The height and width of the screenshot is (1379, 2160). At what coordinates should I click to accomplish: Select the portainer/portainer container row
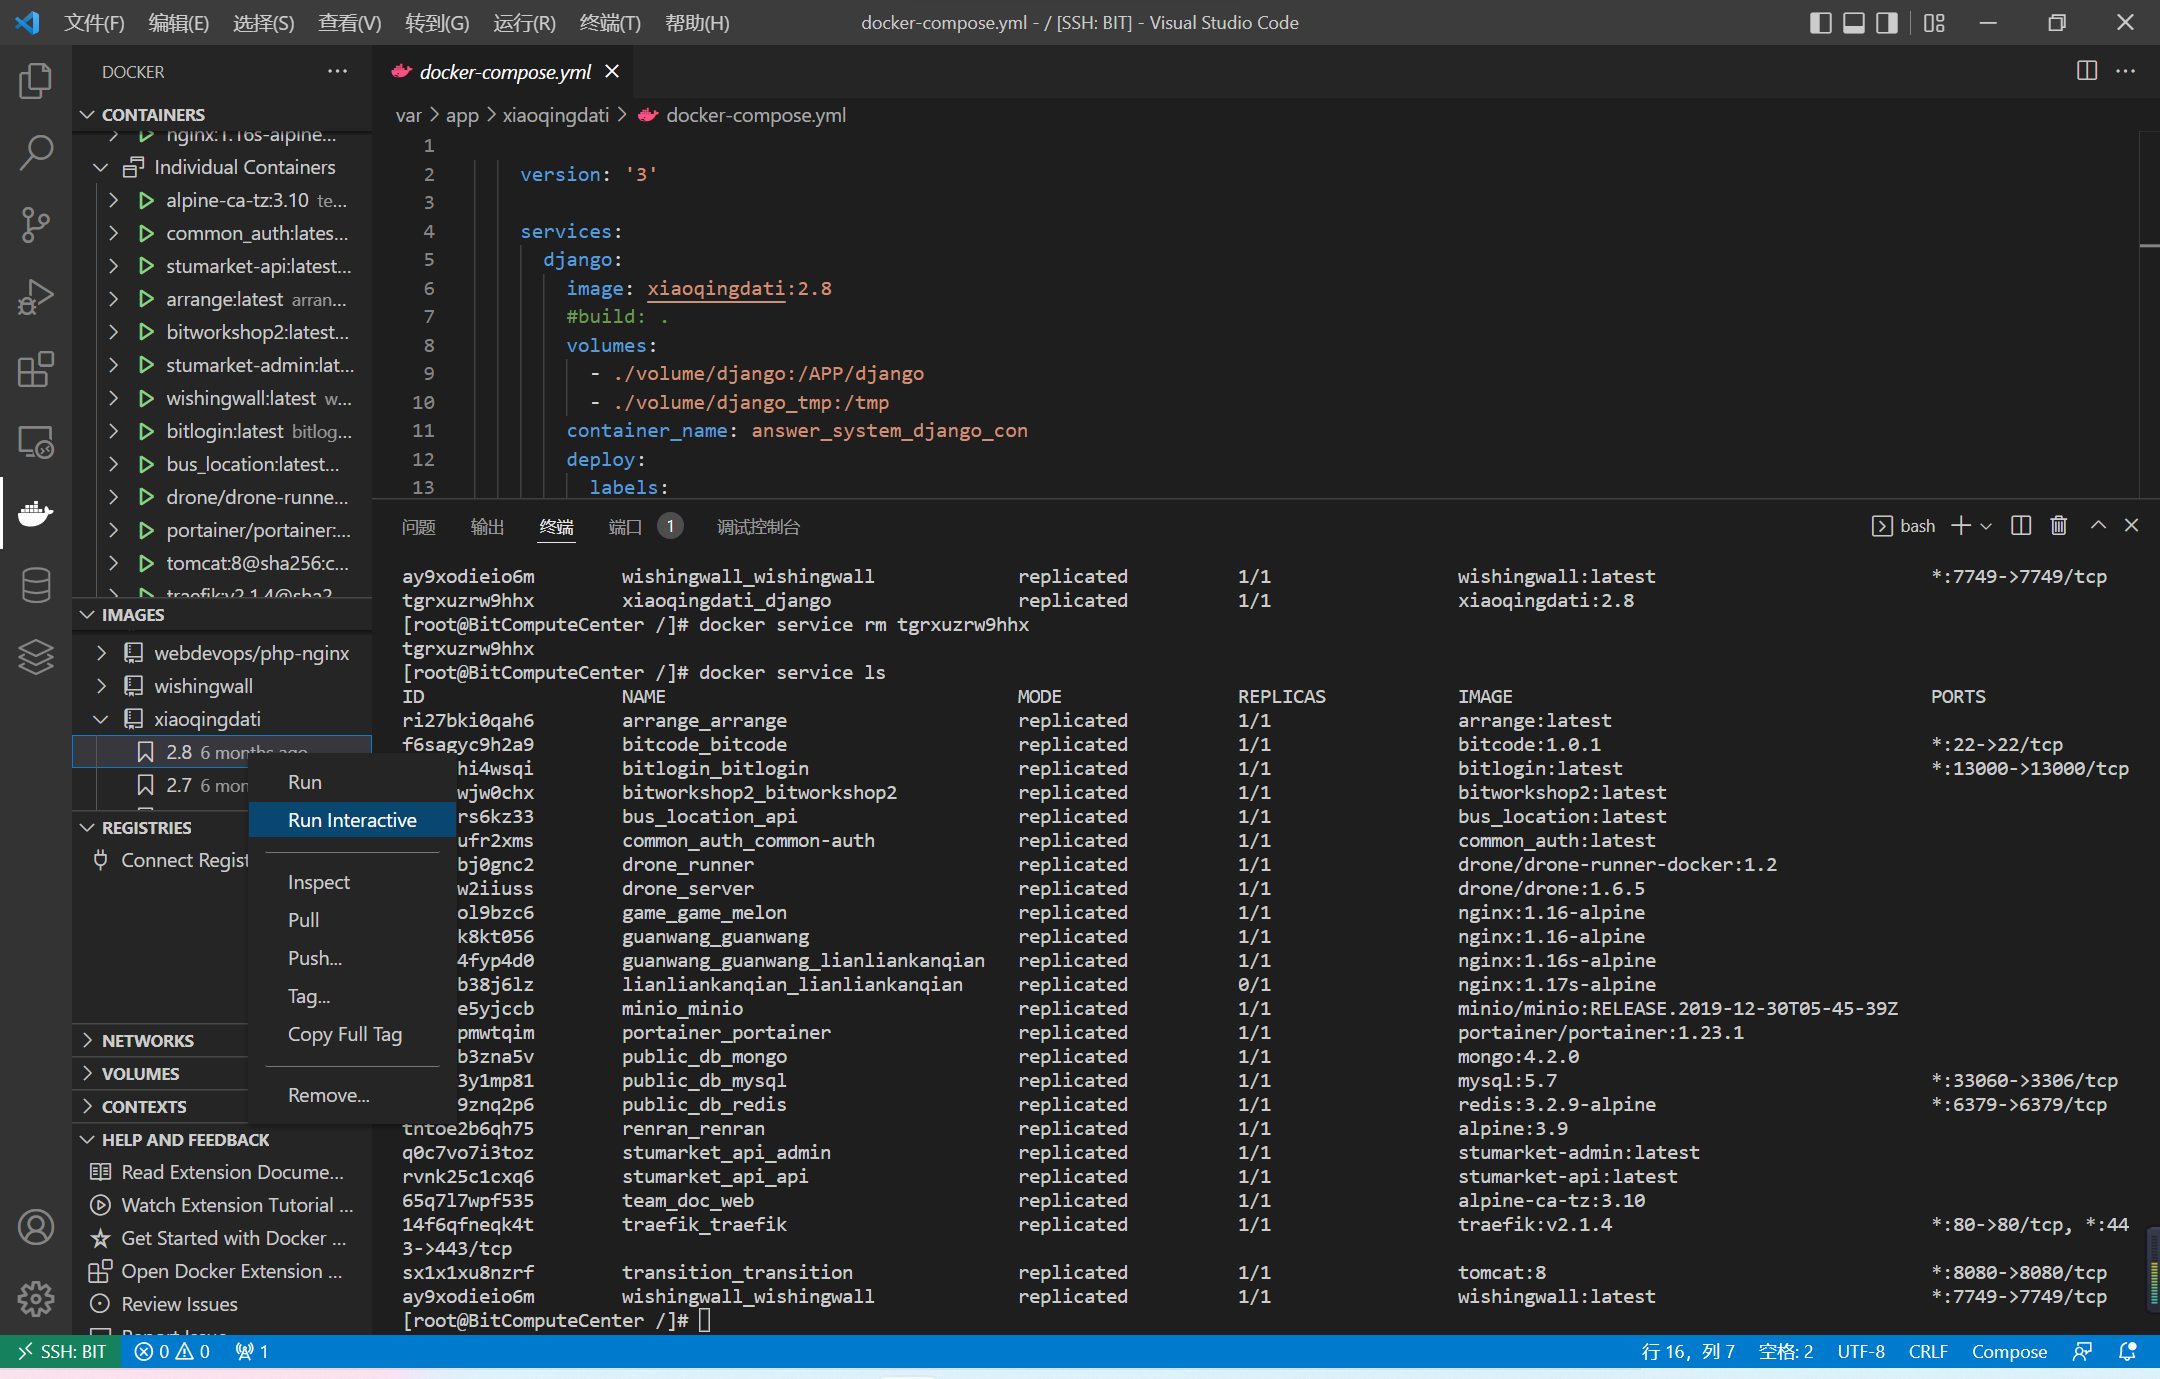pos(222,530)
